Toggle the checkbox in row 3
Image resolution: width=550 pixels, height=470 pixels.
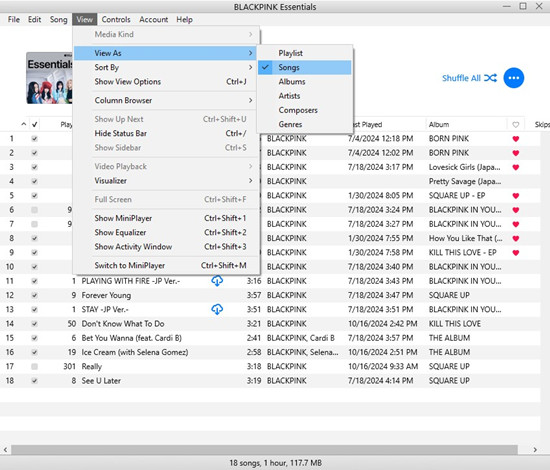pos(34,167)
